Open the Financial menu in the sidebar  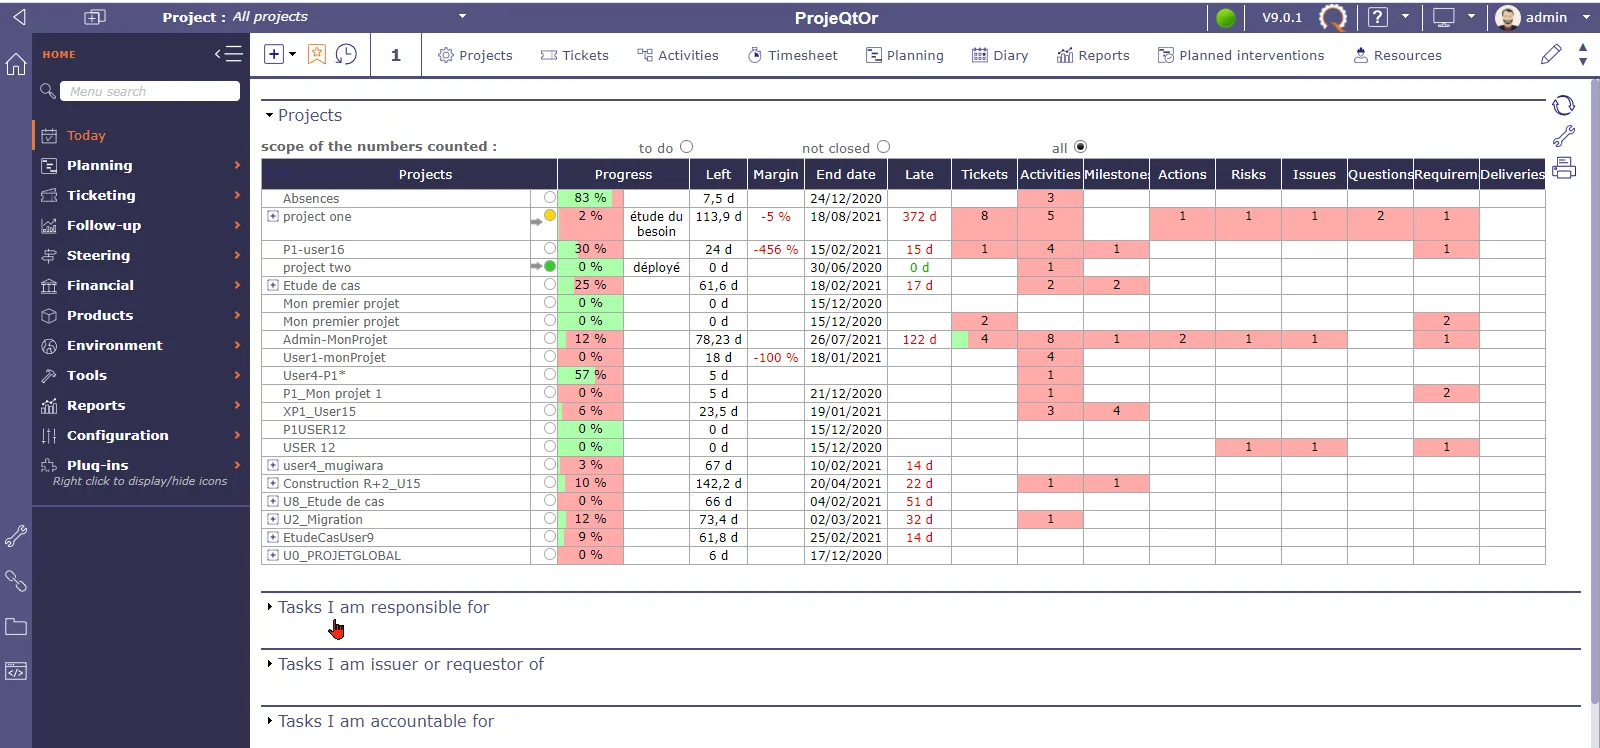141,285
